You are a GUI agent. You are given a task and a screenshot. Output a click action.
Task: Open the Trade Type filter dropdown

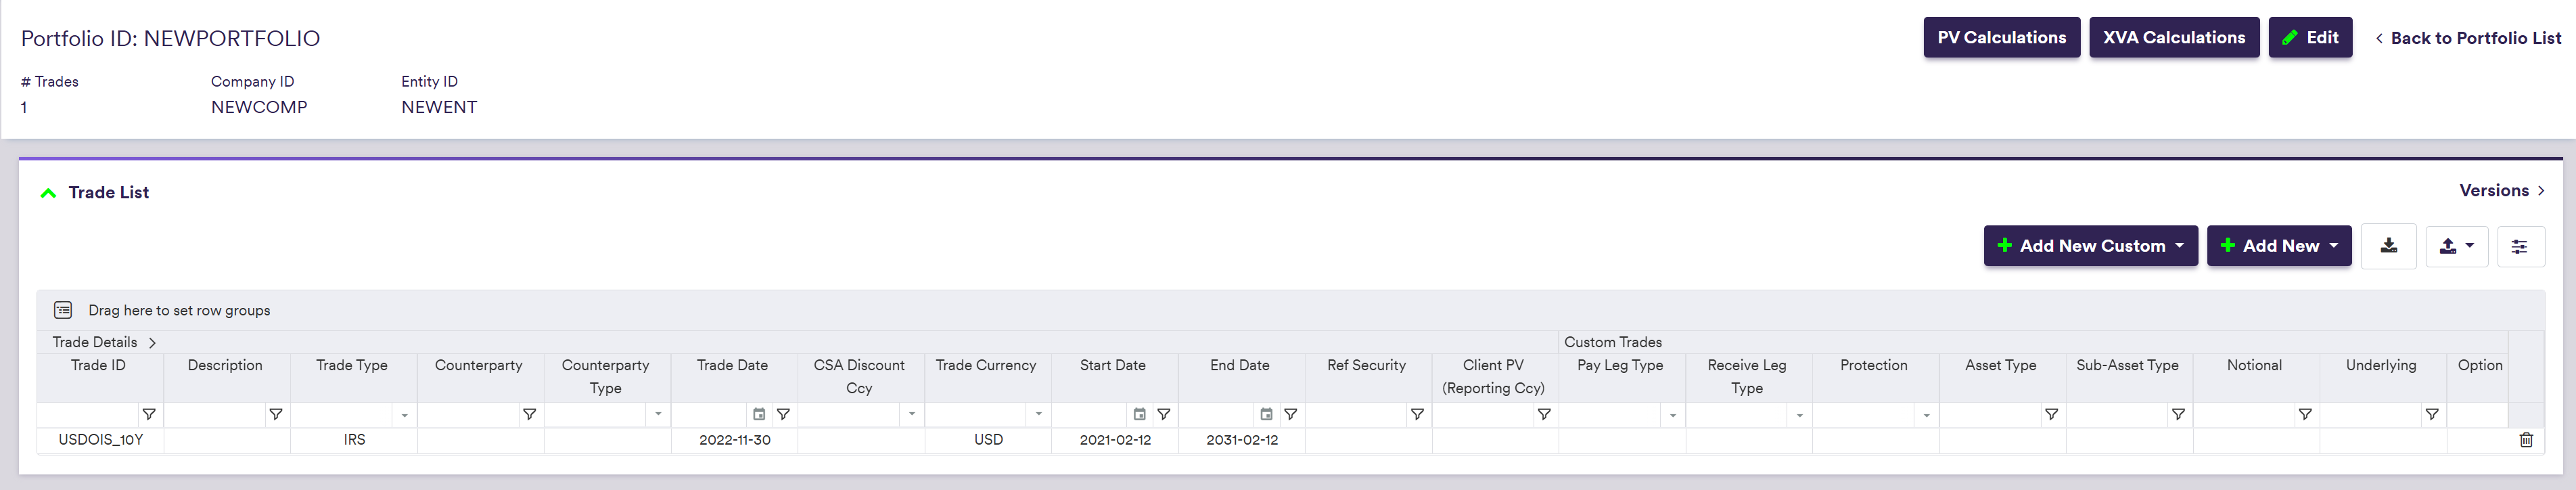[404, 415]
